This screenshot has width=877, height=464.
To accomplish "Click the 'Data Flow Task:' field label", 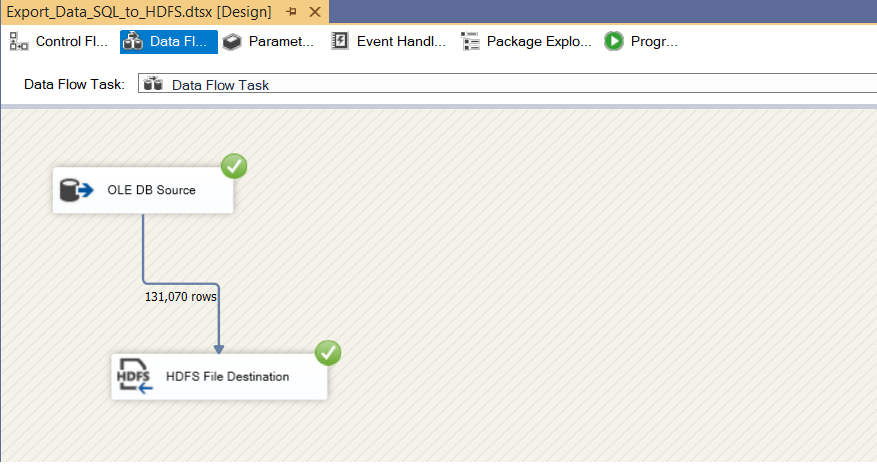I will (x=74, y=85).
